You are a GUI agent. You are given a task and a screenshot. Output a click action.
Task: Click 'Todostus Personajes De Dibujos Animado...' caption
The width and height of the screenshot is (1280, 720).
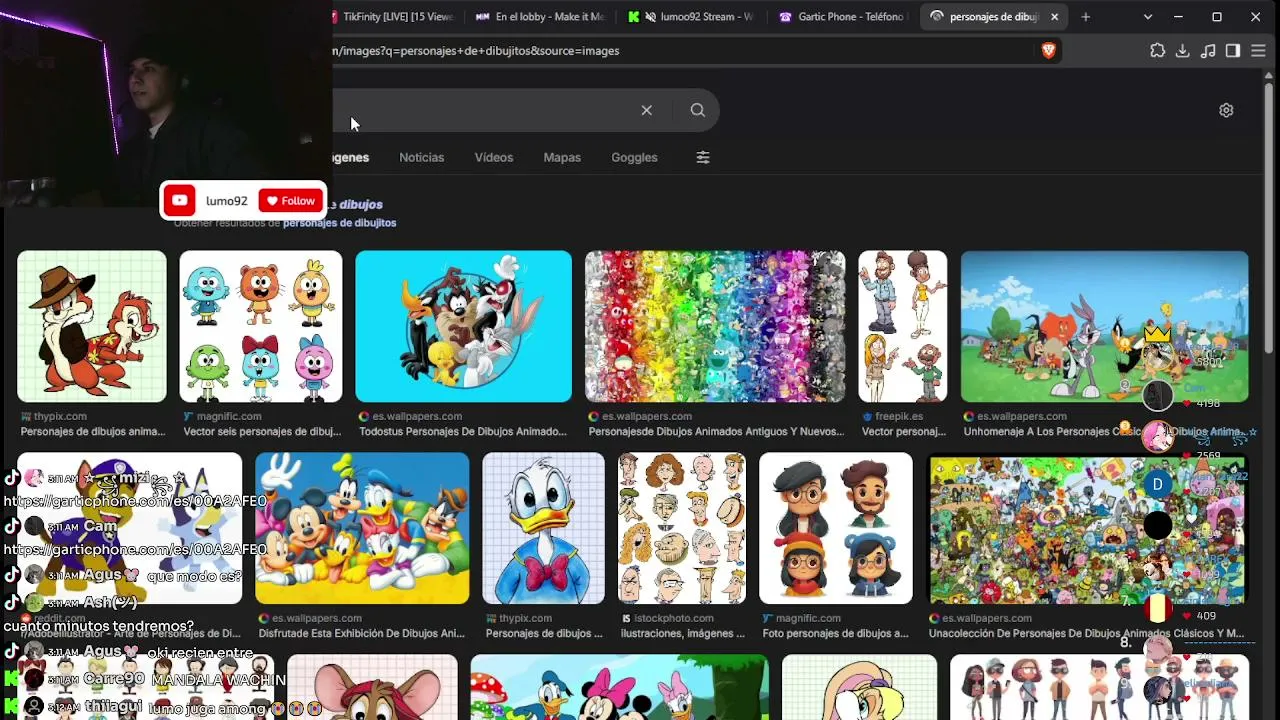click(x=463, y=432)
